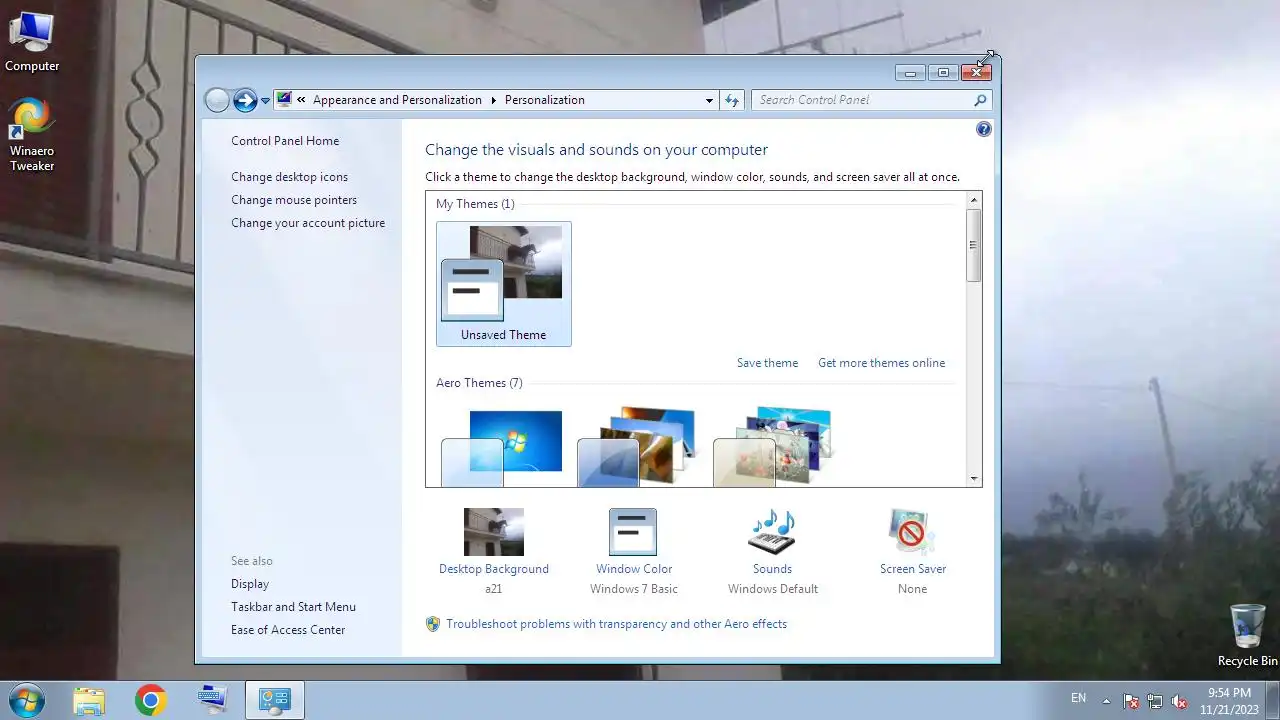The width and height of the screenshot is (1280, 720).
Task: Select the Appearance and Personalization breadcrumb
Action: pyautogui.click(x=397, y=100)
